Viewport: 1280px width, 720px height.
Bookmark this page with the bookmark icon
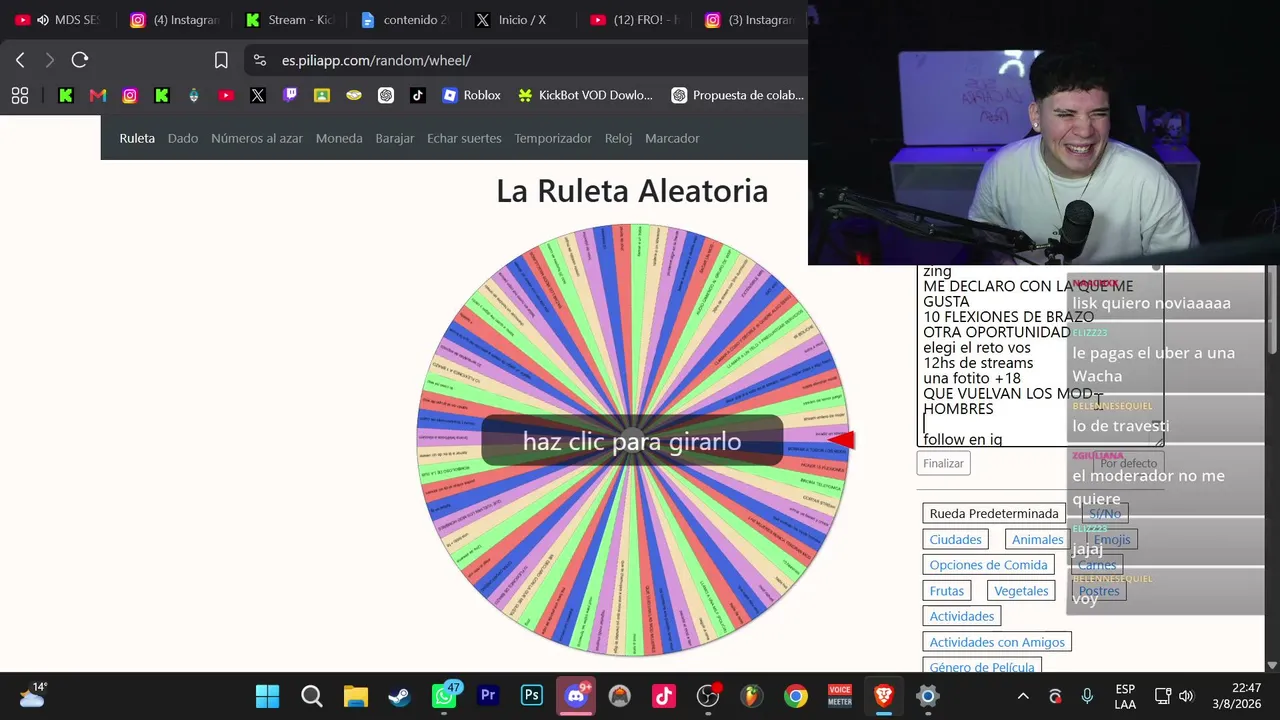pos(221,60)
